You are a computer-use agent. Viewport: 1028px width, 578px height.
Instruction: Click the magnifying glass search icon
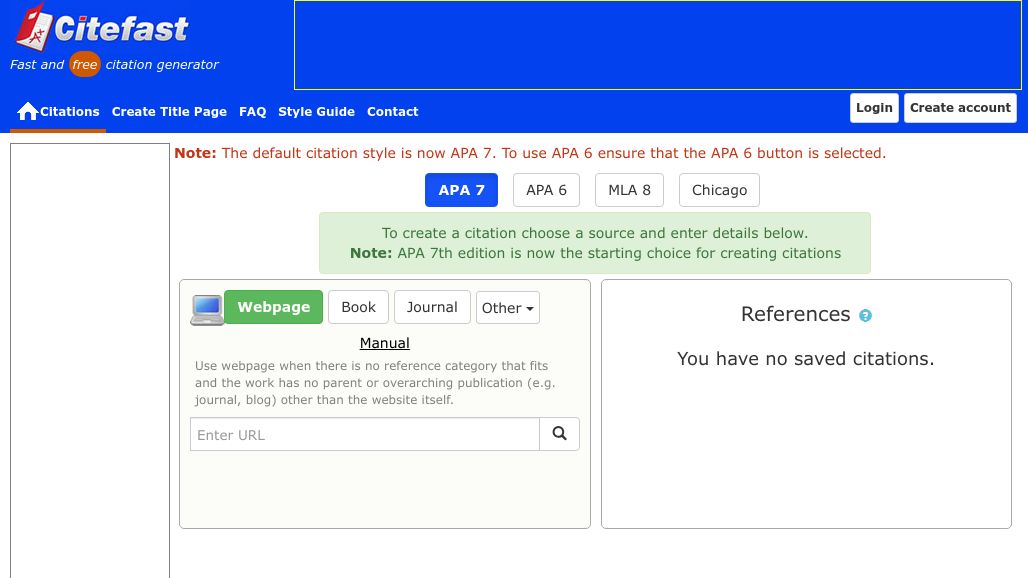click(x=559, y=434)
